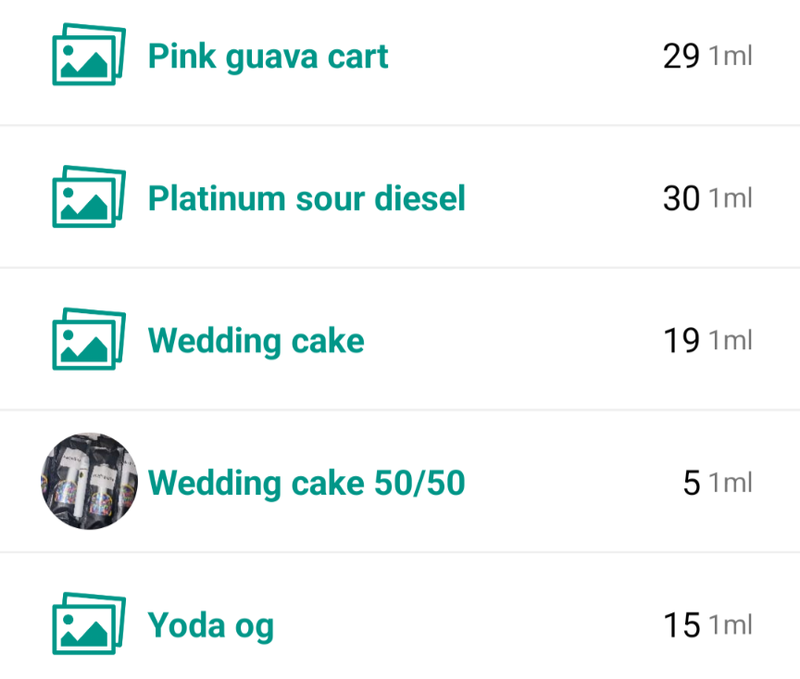Tap the Wedding cake image placeholder icon
800x679 pixels.
coord(88,340)
